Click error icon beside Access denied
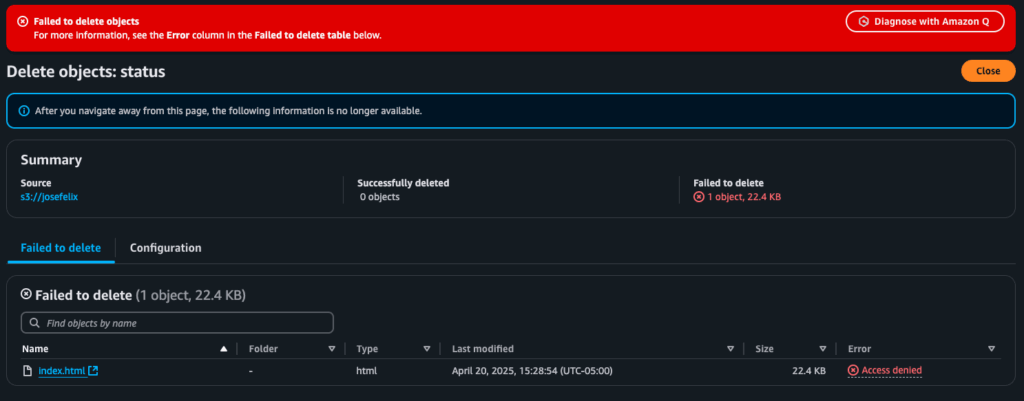Screen dimensions: 1024x401 click(853, 371)
